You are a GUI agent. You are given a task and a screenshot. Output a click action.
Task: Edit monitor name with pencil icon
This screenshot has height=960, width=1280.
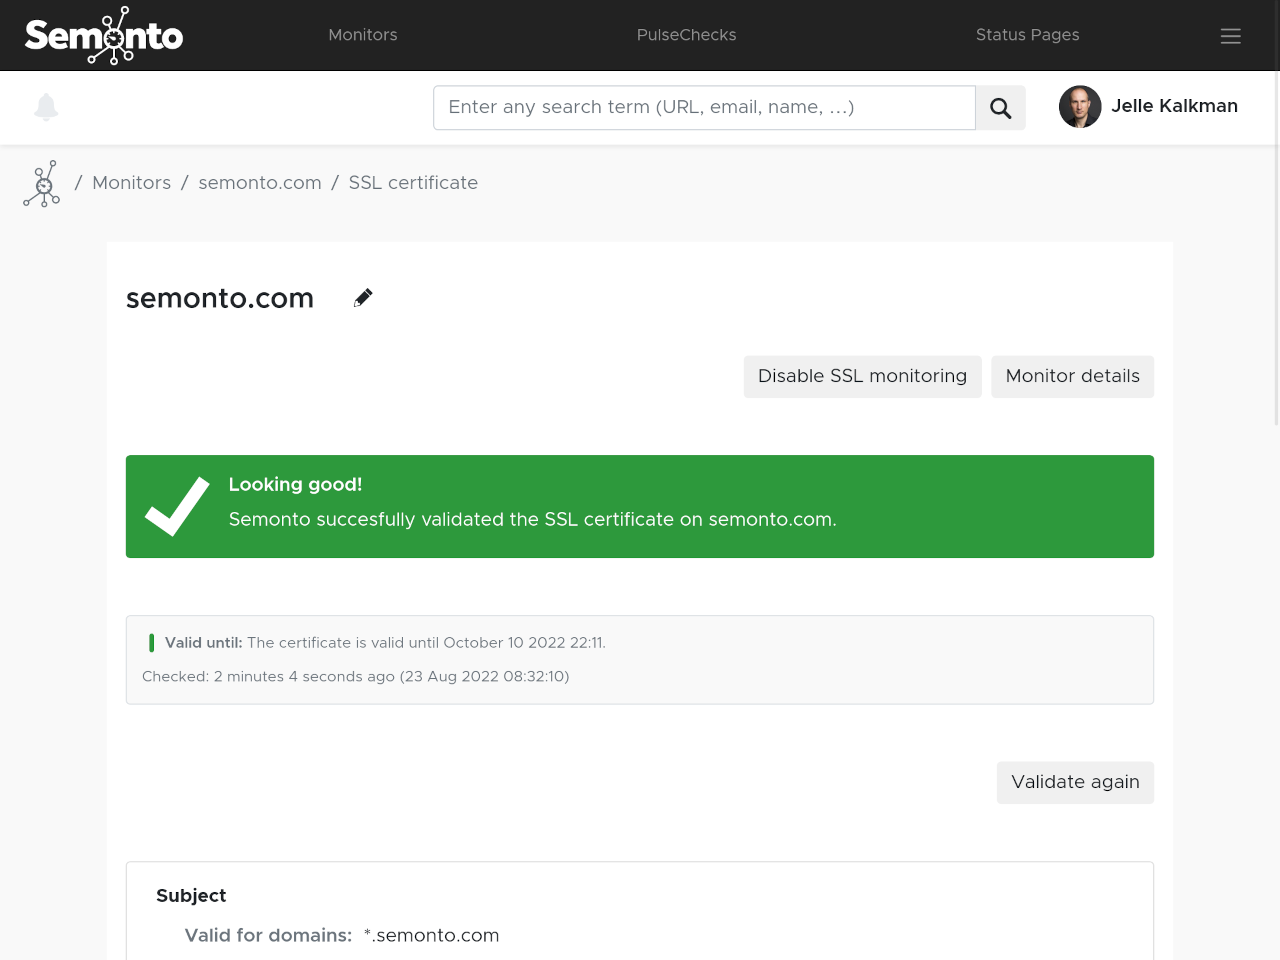(363, 298)
